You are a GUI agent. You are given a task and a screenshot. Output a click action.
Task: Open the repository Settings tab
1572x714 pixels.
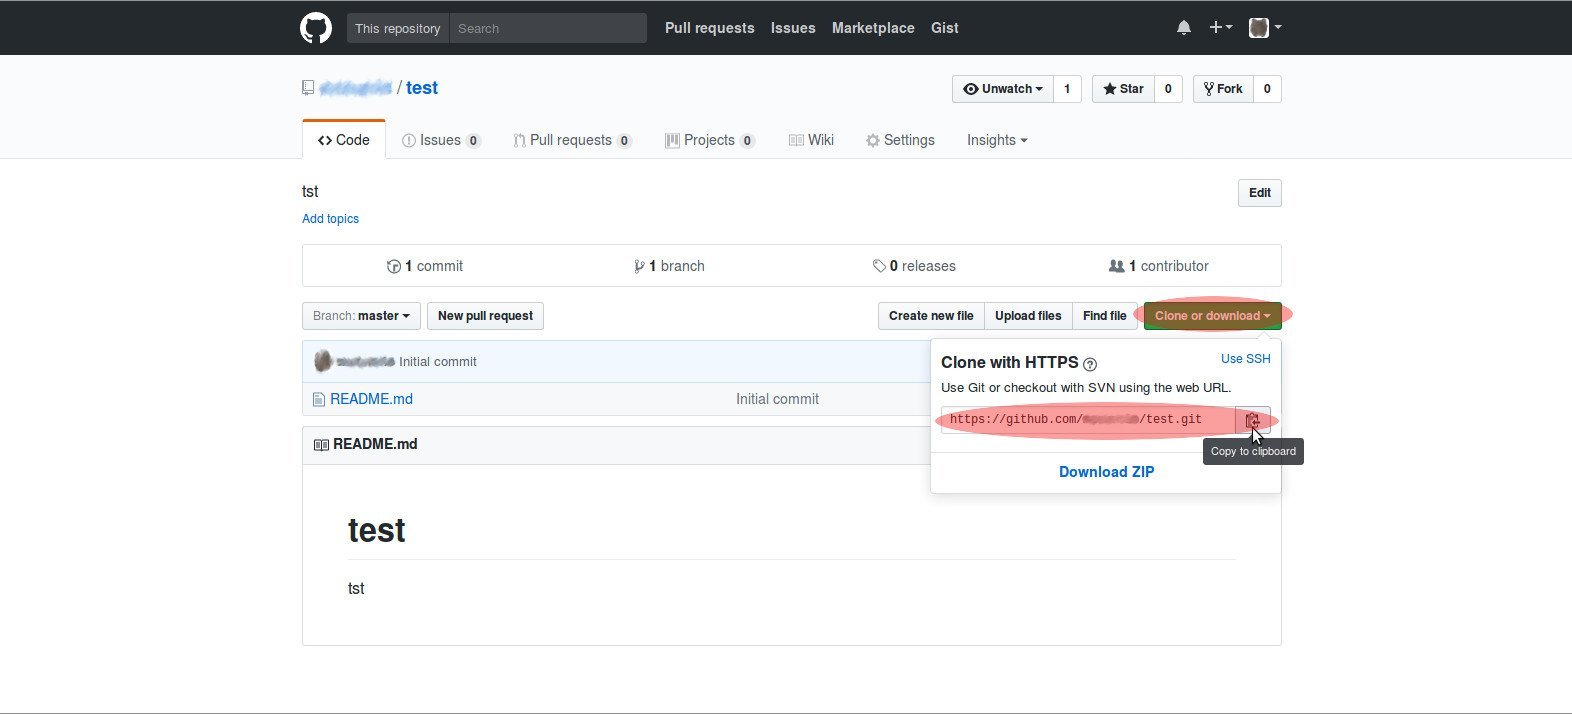[x=900, y=140]
